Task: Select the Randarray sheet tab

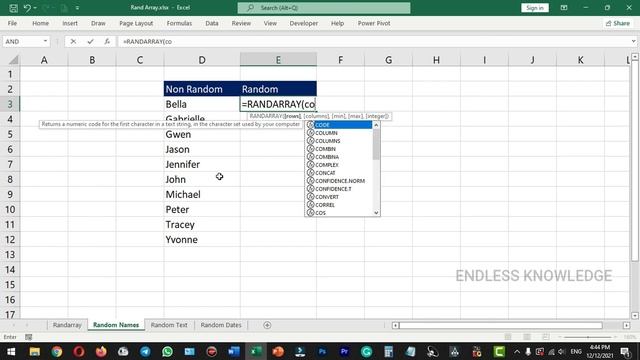Action: [x=67, y=325]
